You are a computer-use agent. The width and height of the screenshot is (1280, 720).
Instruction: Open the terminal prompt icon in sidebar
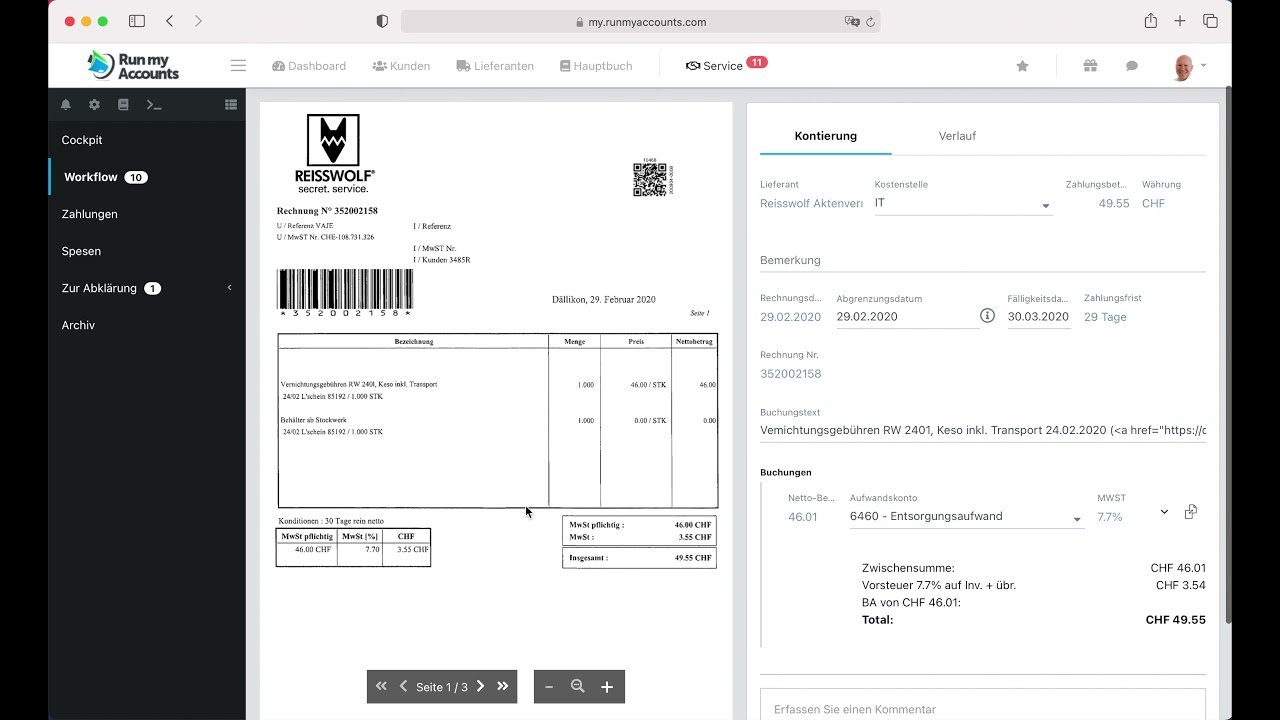(x=154, y=104)
